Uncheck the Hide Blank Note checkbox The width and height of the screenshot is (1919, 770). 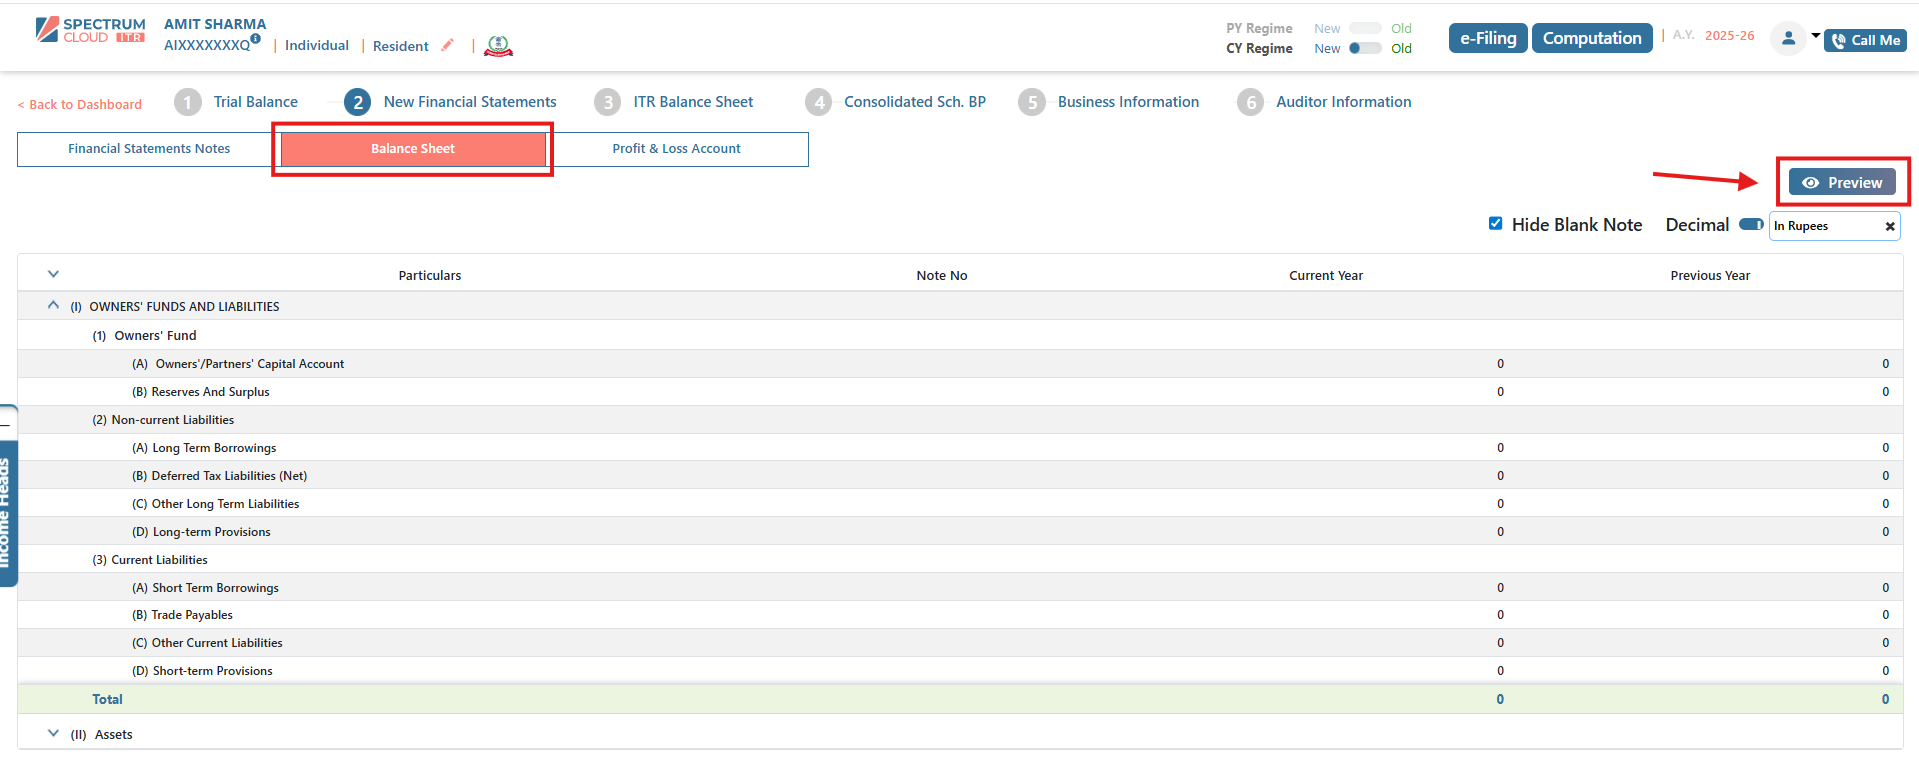pyautogui.click(x=1495, y=224)
